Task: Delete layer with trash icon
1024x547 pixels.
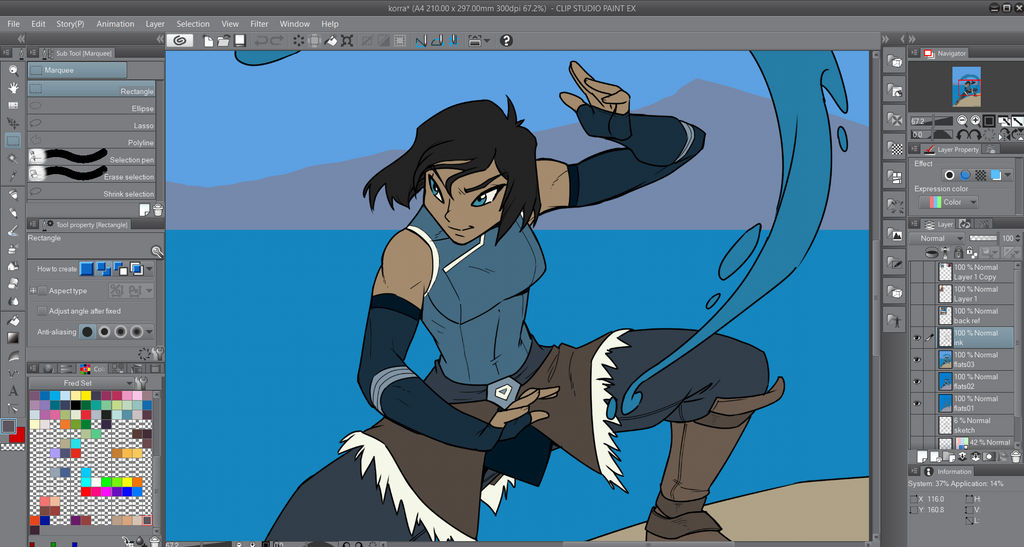Action: [1016, 457]
